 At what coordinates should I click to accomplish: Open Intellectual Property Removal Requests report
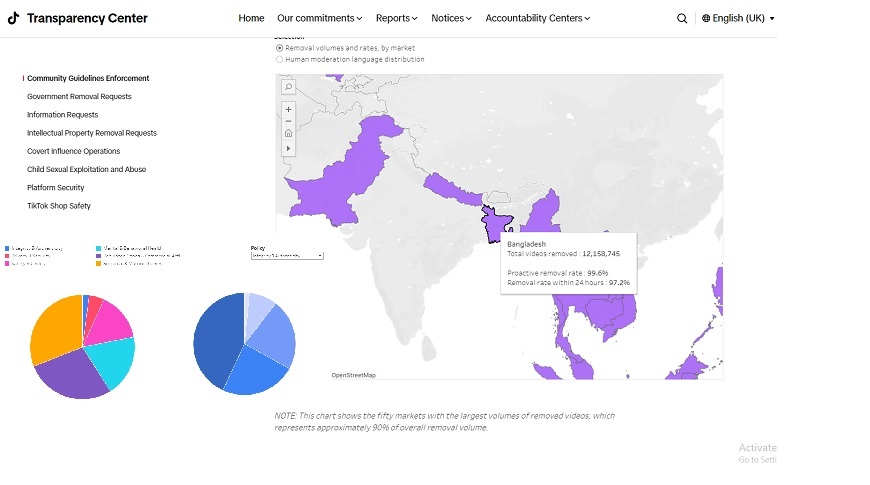92,133
